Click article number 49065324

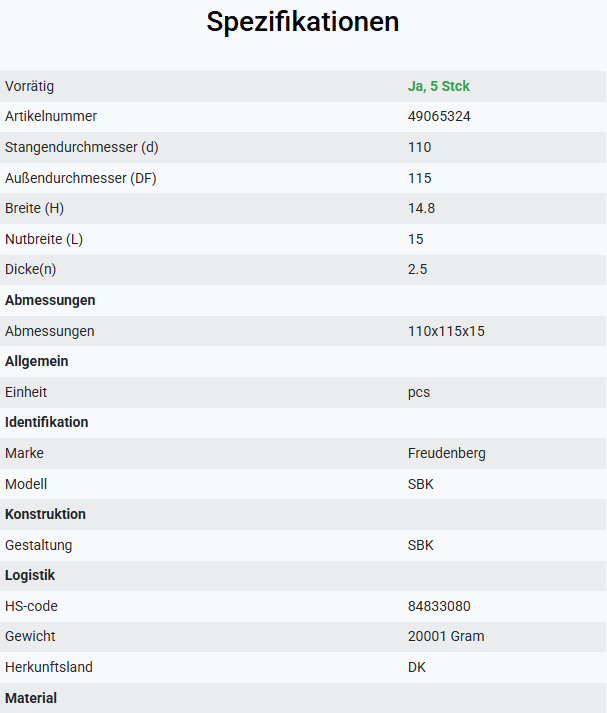[439, 116]
